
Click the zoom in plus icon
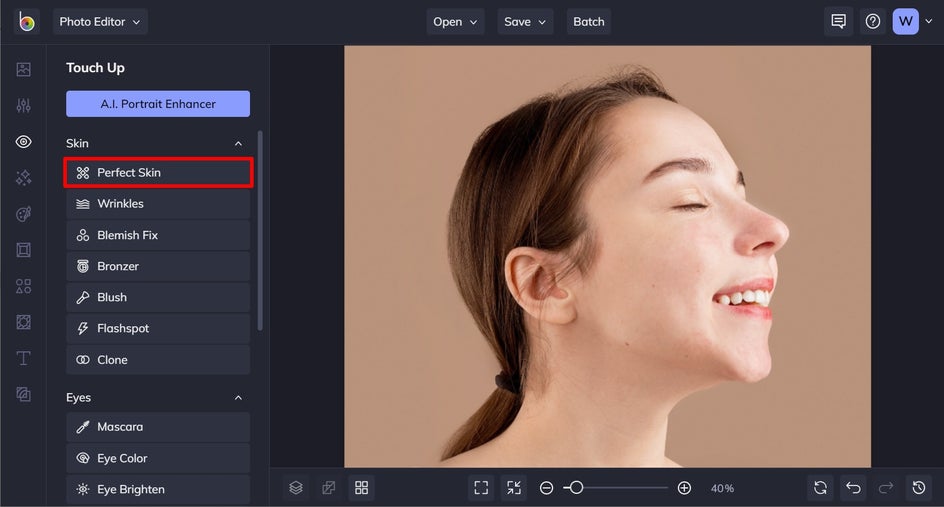[684, 488]
